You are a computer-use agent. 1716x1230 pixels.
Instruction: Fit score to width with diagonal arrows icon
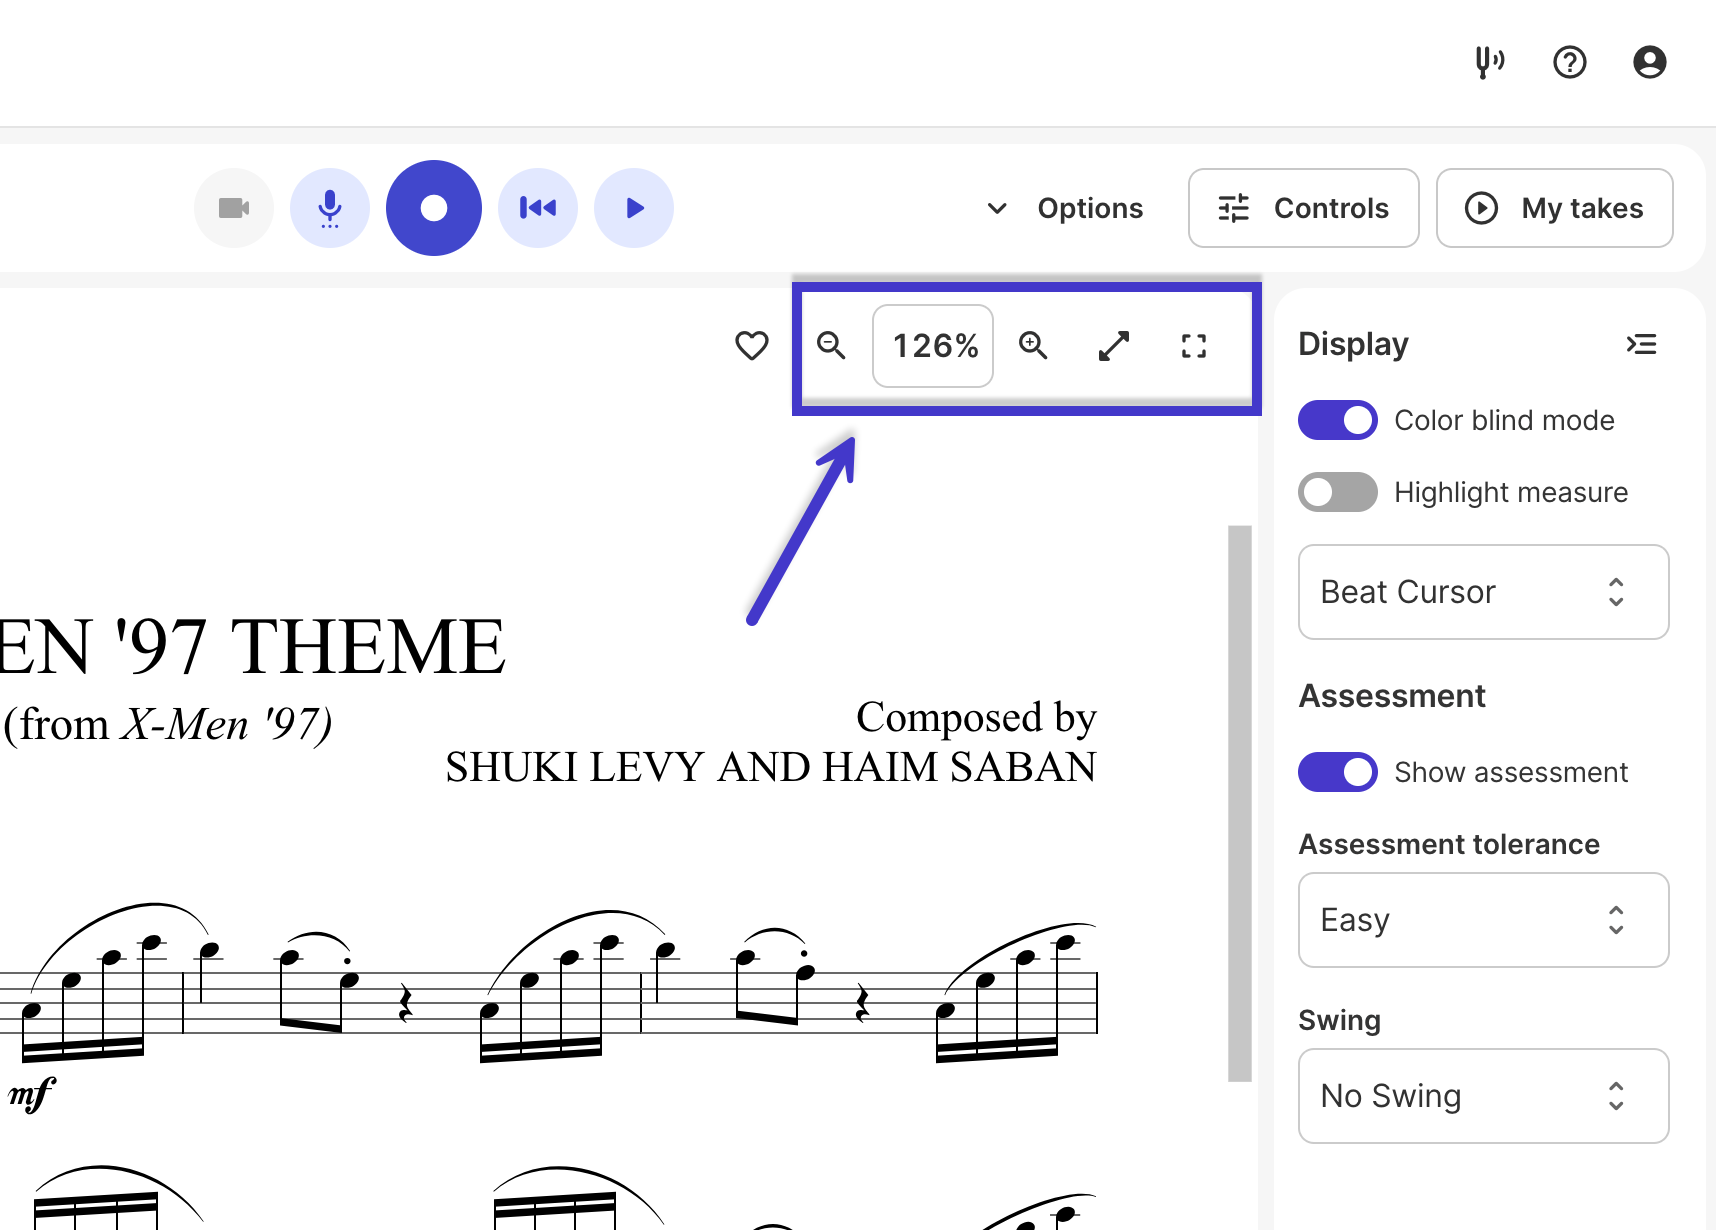coord(1114,346)
